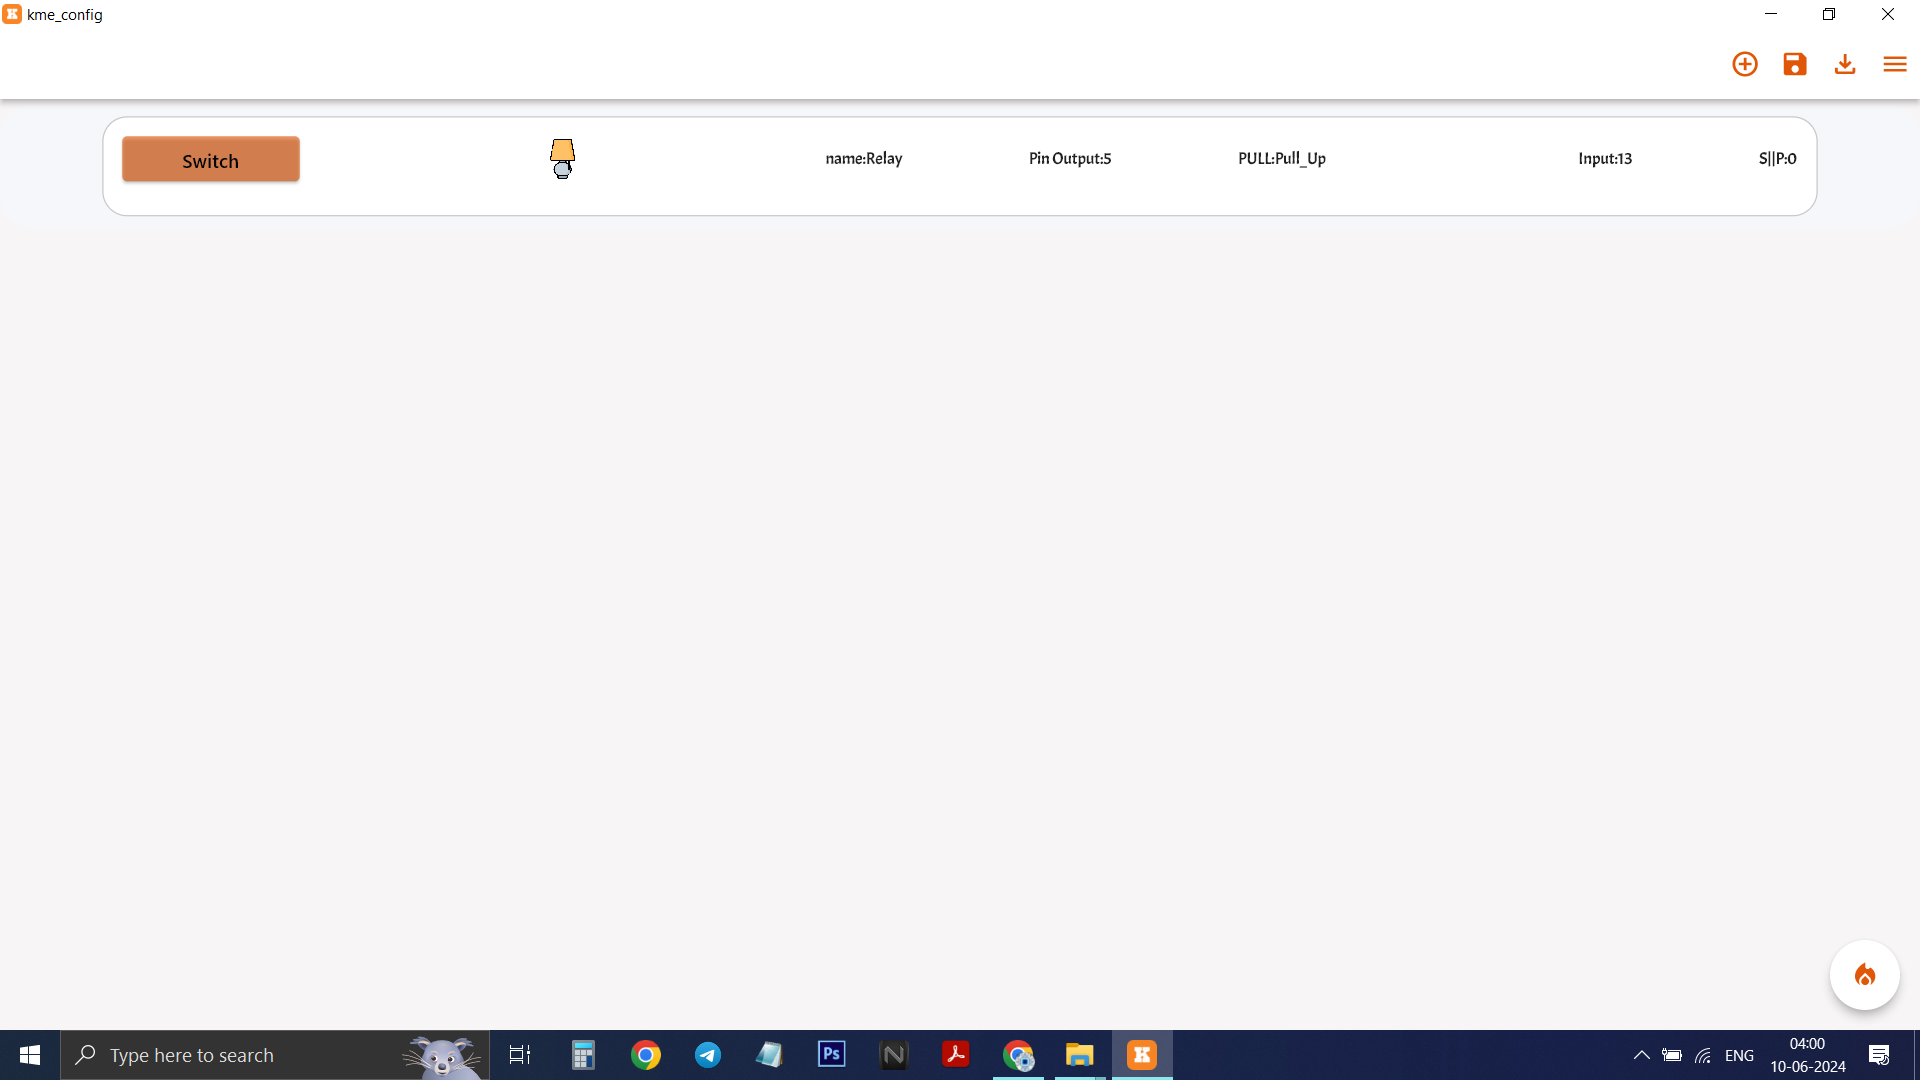Click the add (plus circle) icon
This screenshot has width=1920, height=1080.
tap(1745, 64)
